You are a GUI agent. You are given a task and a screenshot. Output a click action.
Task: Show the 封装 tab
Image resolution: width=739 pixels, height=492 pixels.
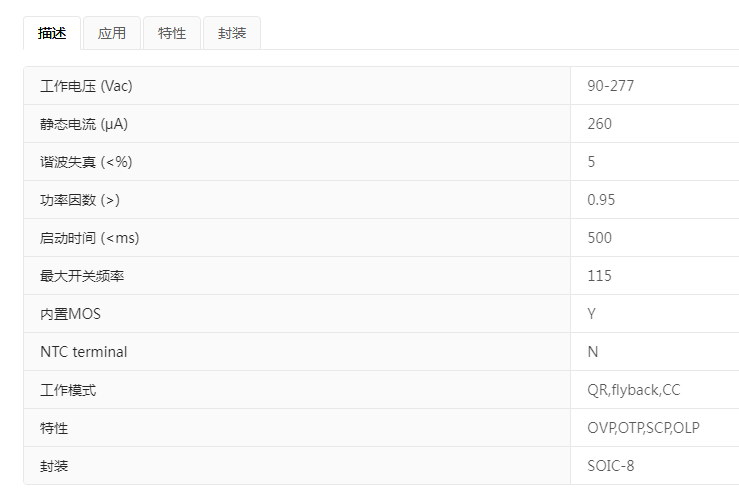[x=232, y=33]
